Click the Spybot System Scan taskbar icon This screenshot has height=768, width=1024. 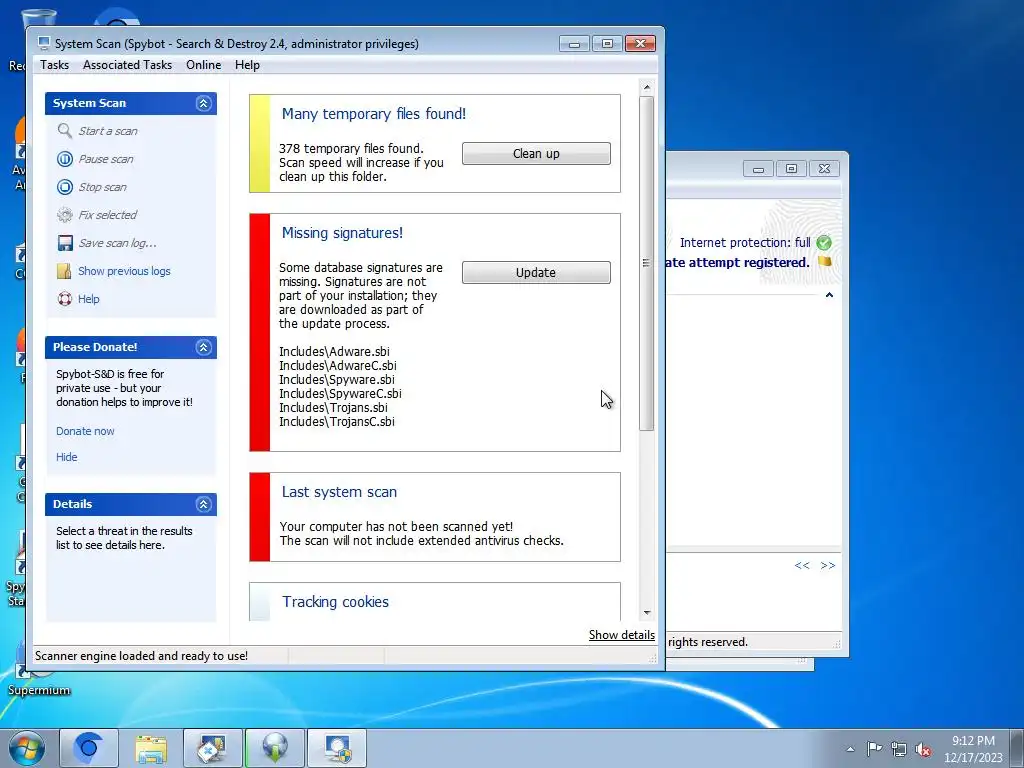point(337,748)
